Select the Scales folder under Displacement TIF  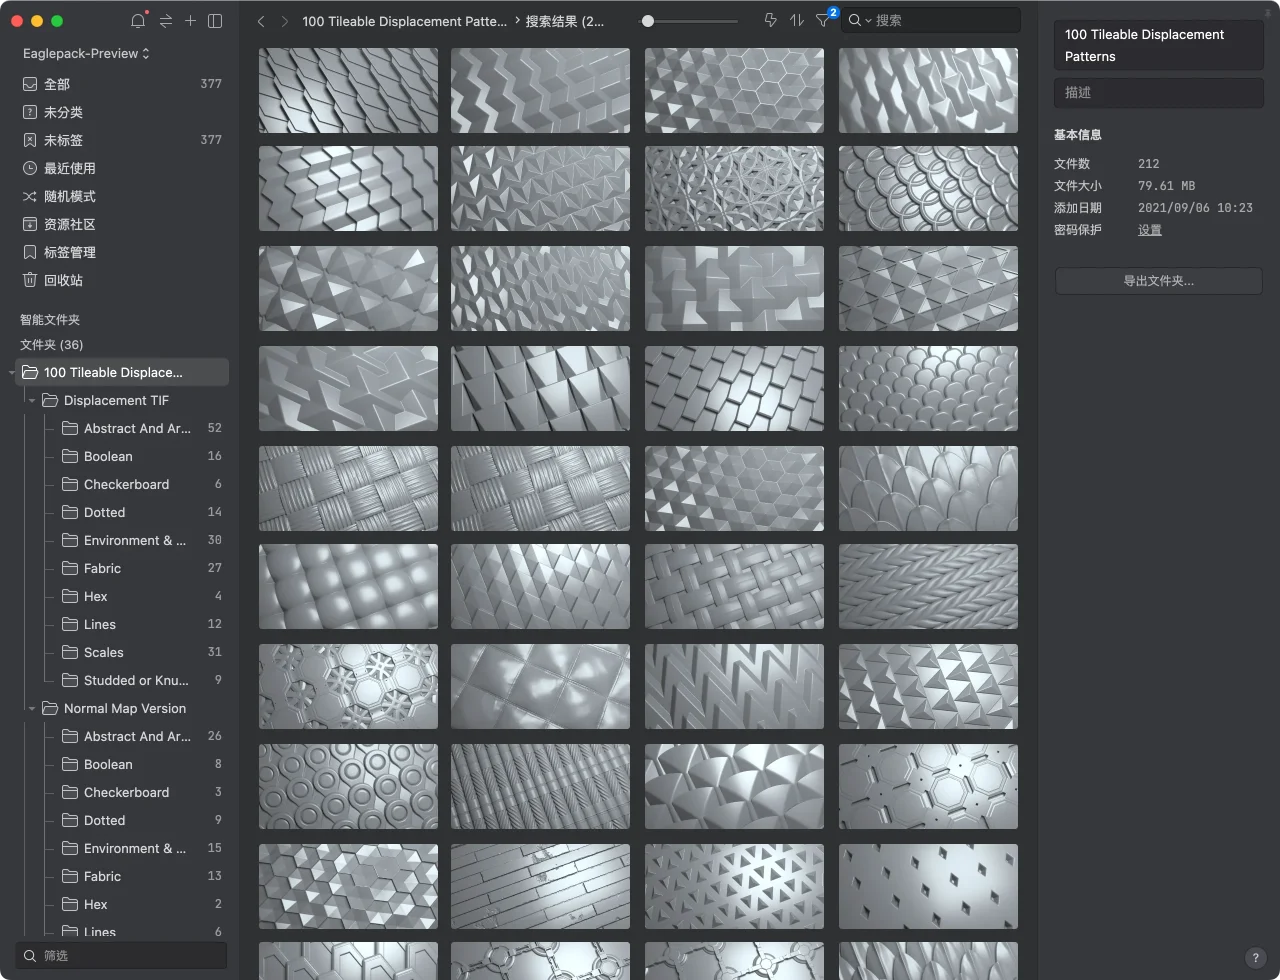(104, 652)
